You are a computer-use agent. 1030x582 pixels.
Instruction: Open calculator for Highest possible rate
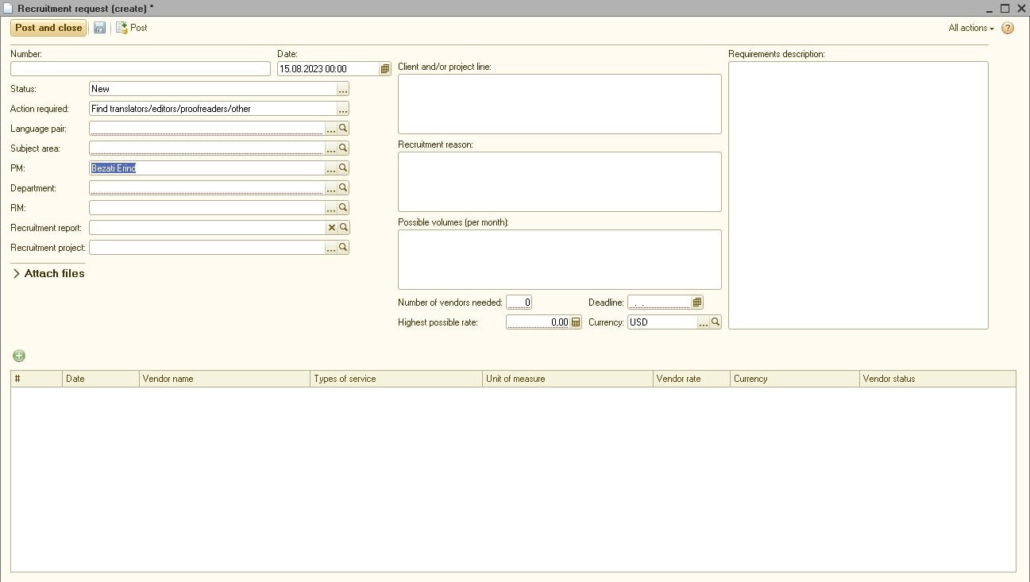point(576,323)
